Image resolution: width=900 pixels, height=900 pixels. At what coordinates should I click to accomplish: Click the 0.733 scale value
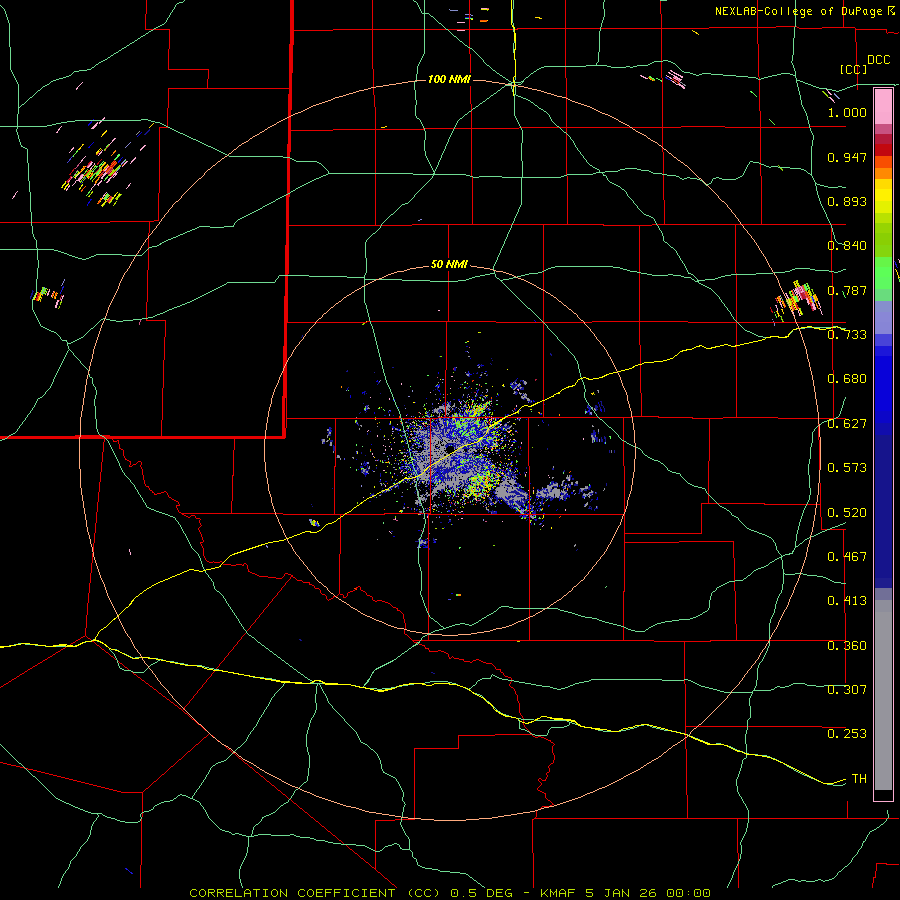tap(847, 335)
